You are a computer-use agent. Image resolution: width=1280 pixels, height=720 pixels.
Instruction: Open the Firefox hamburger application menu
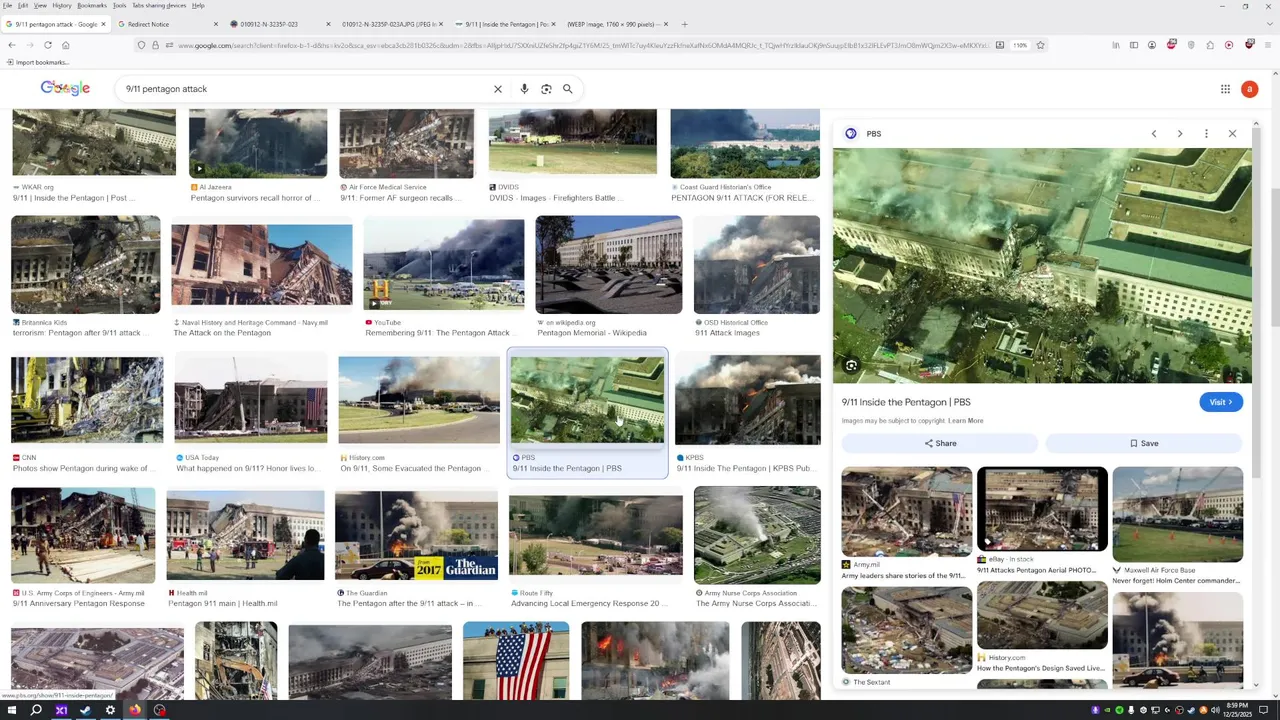tap(1268, 45)
